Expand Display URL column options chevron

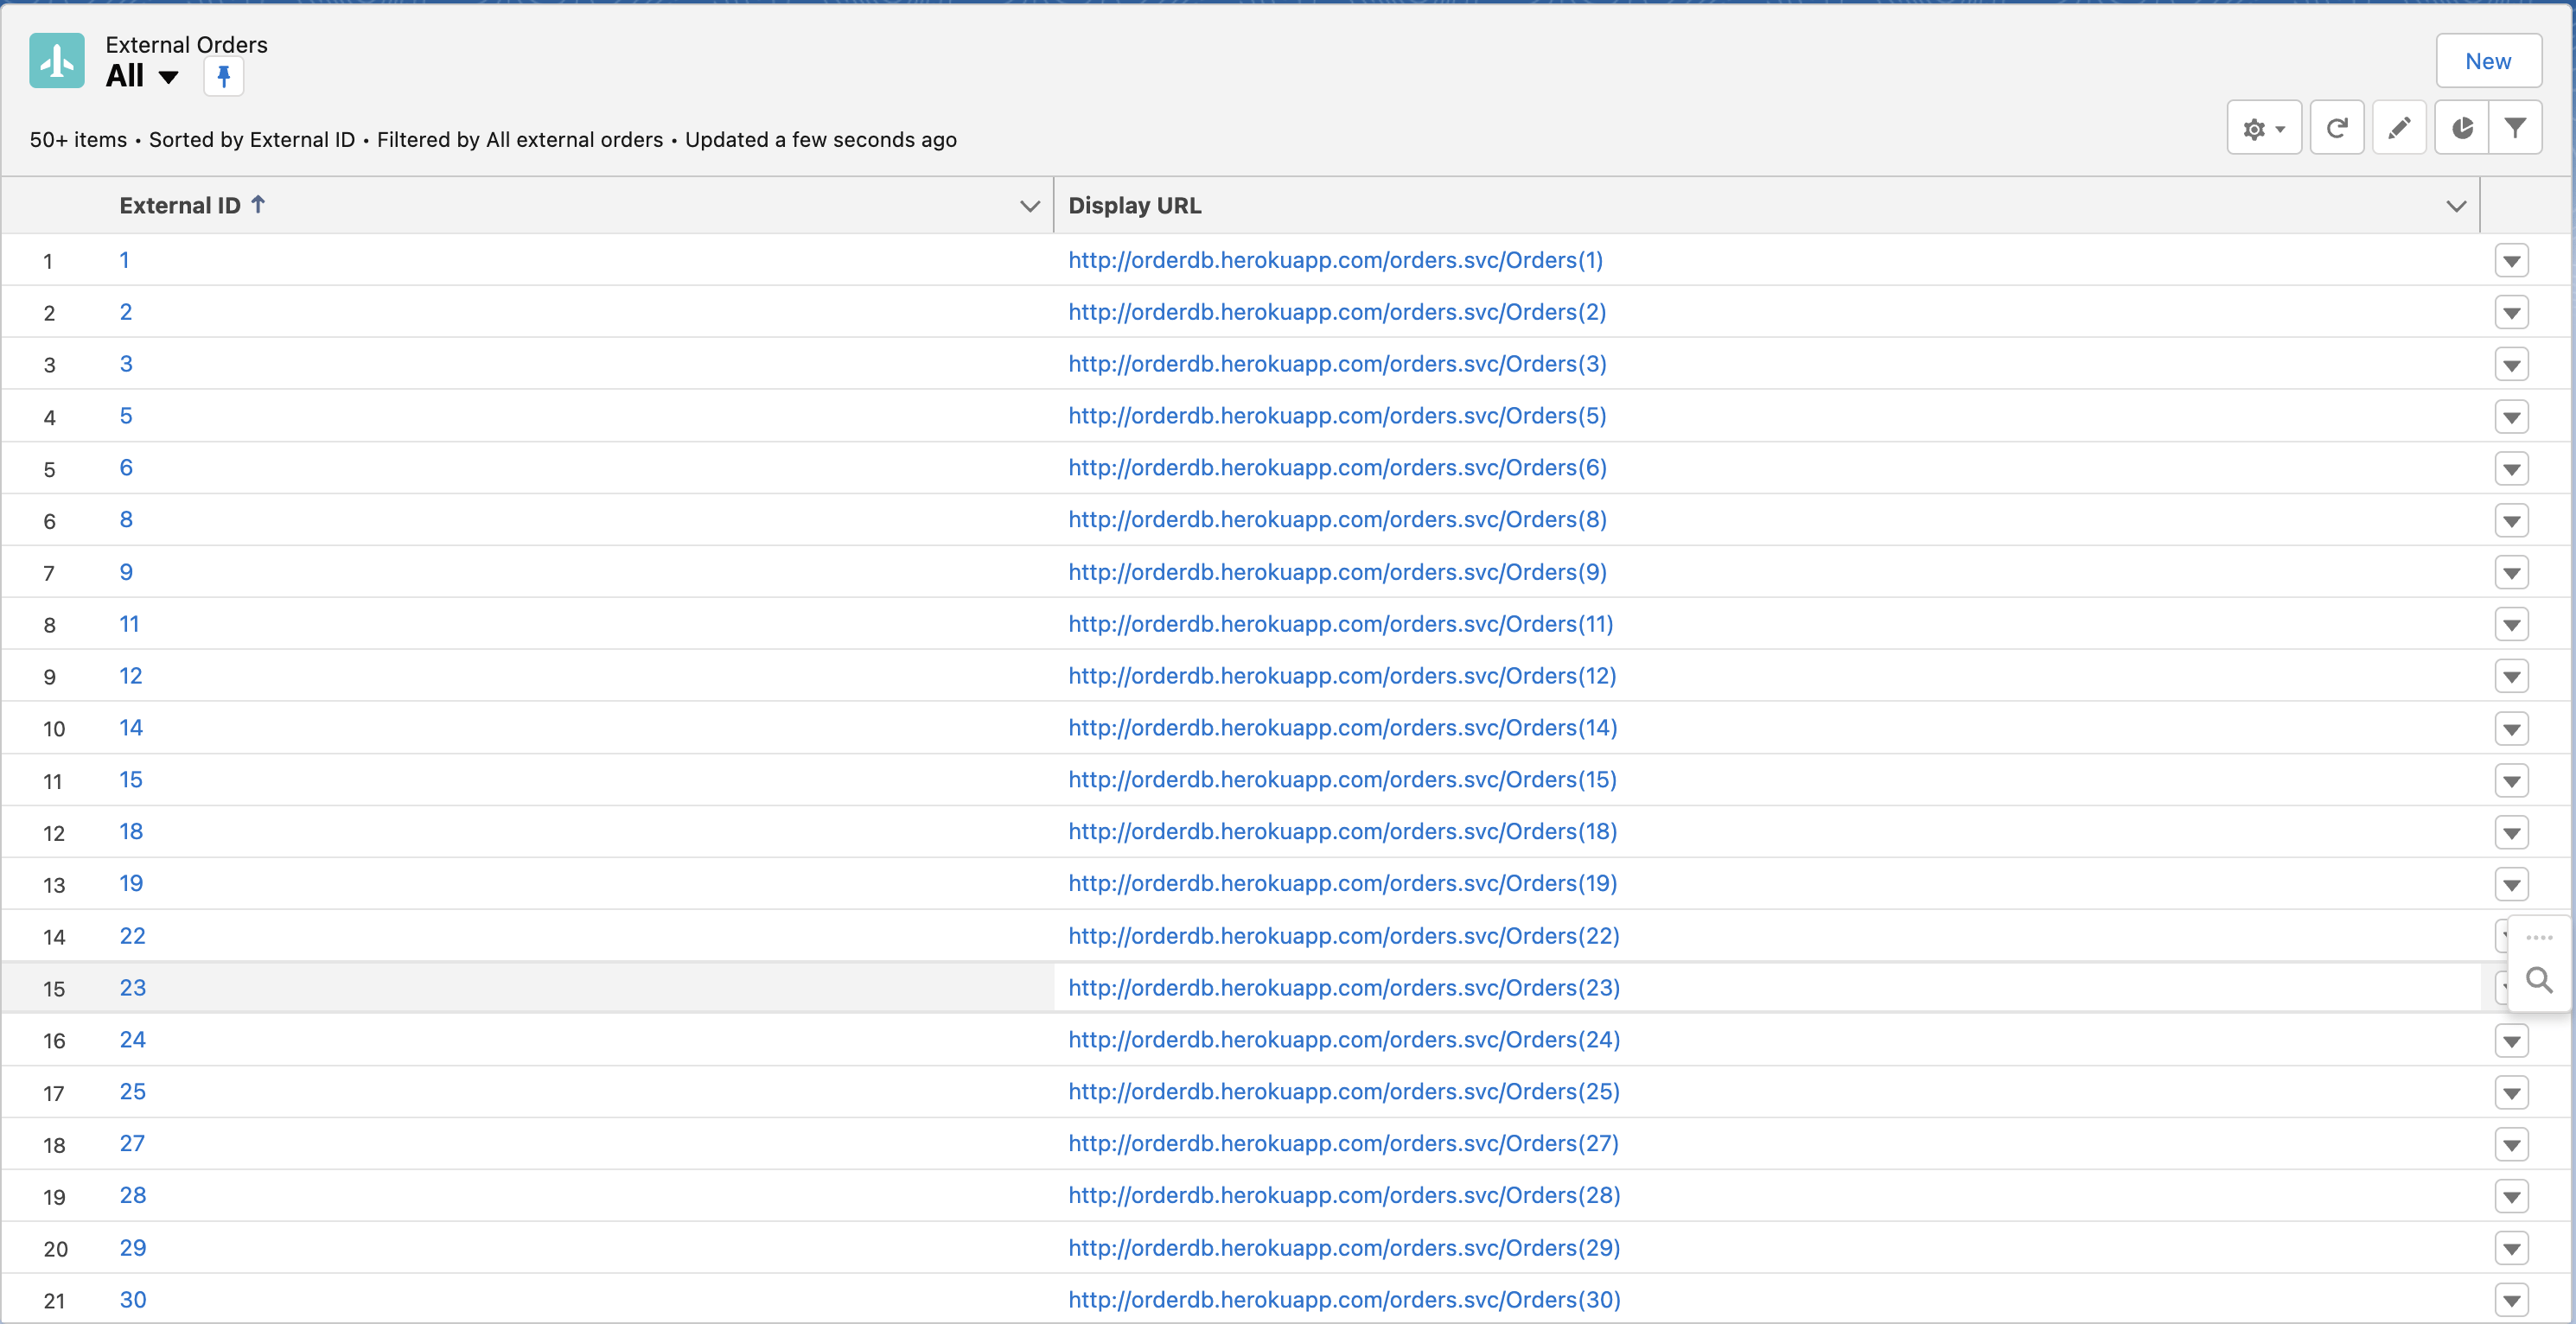point(2455,206)
